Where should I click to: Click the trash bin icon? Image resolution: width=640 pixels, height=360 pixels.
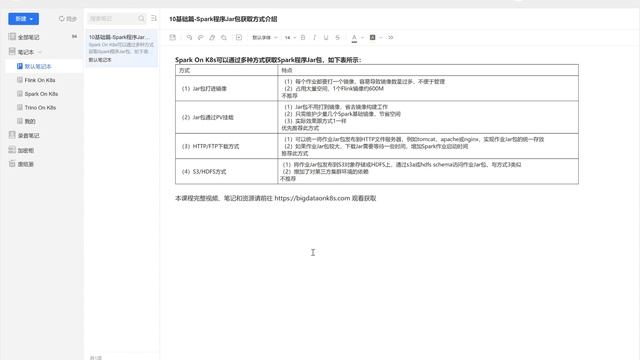(x=12, y=164)
